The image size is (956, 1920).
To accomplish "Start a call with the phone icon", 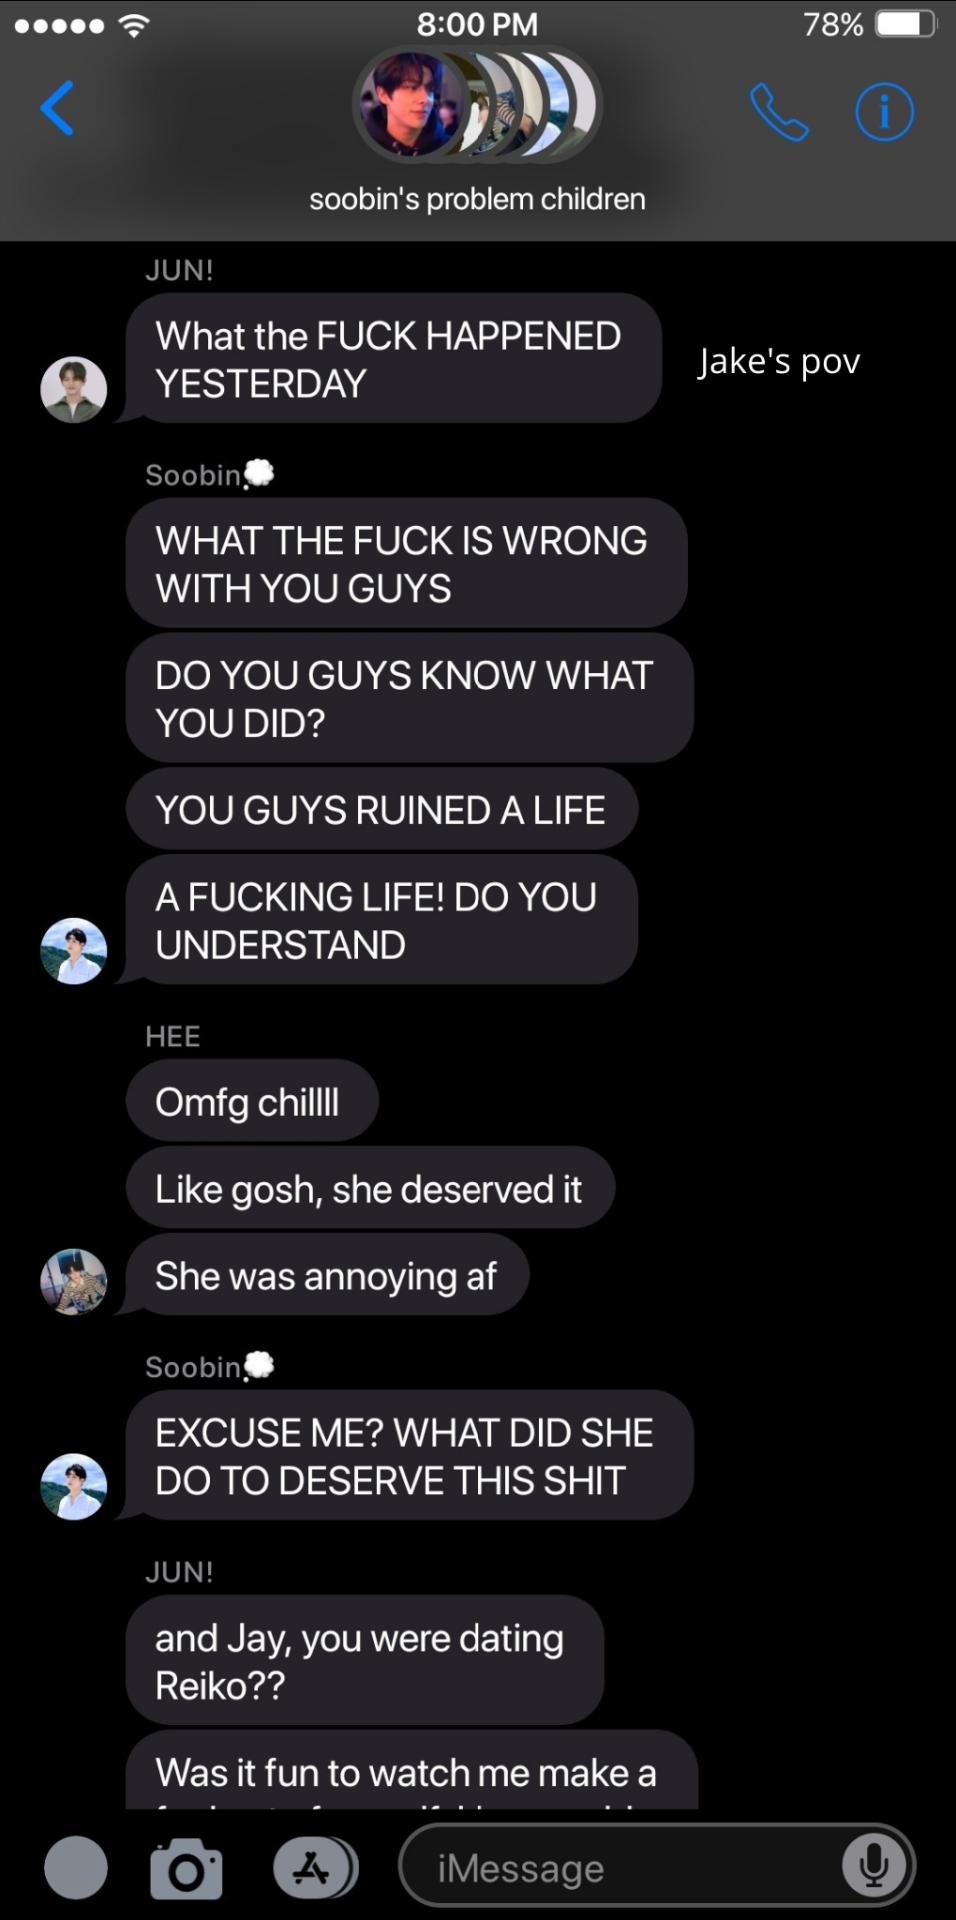I will [x=779, y=112].
